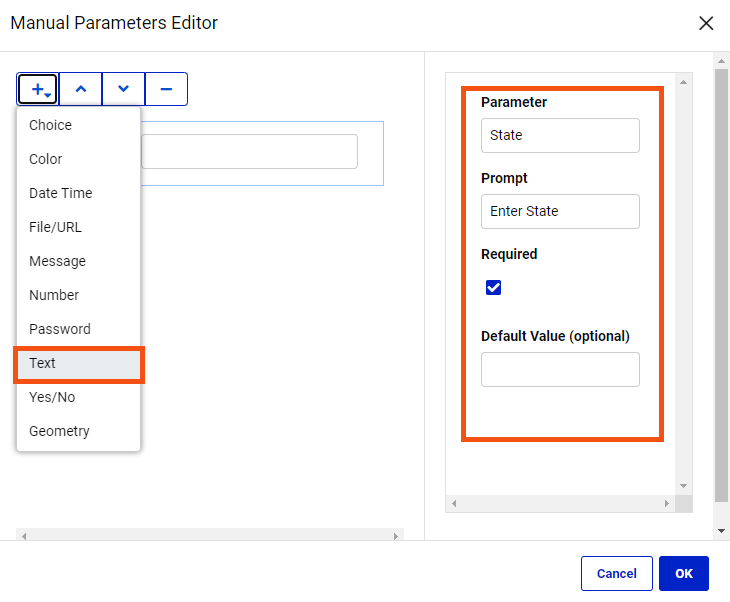Screen dimensions: 730x602
Task: Click the dialog's outer vertical scrollbar
Action: [721, 290]
